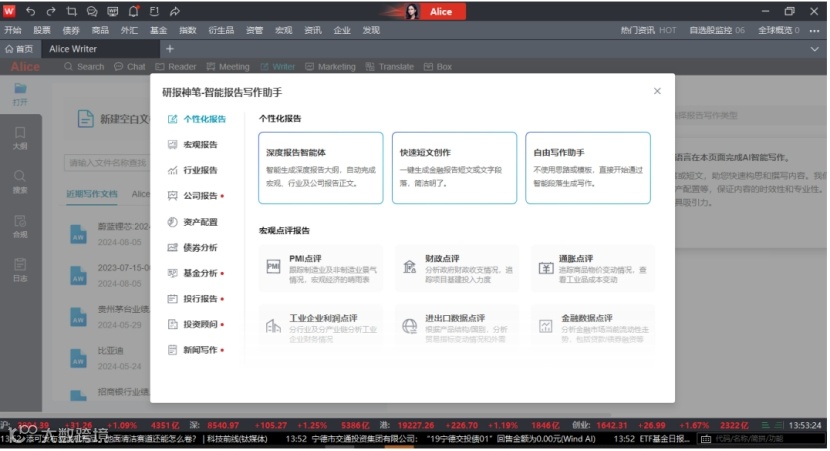Click the undo arrow in title bar

(x=30, y=11)
